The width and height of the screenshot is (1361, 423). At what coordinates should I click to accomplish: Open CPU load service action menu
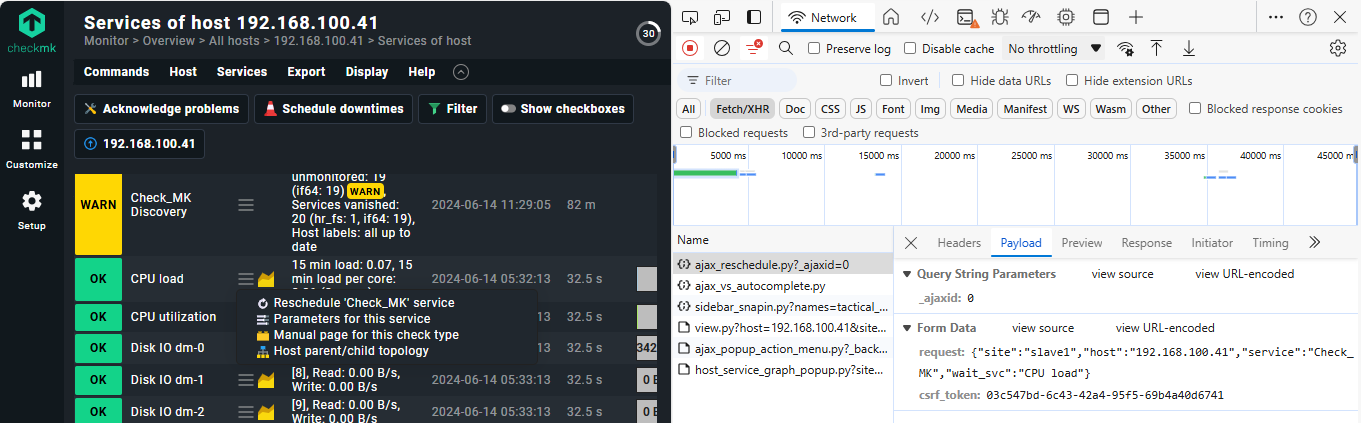click(245, 279)
